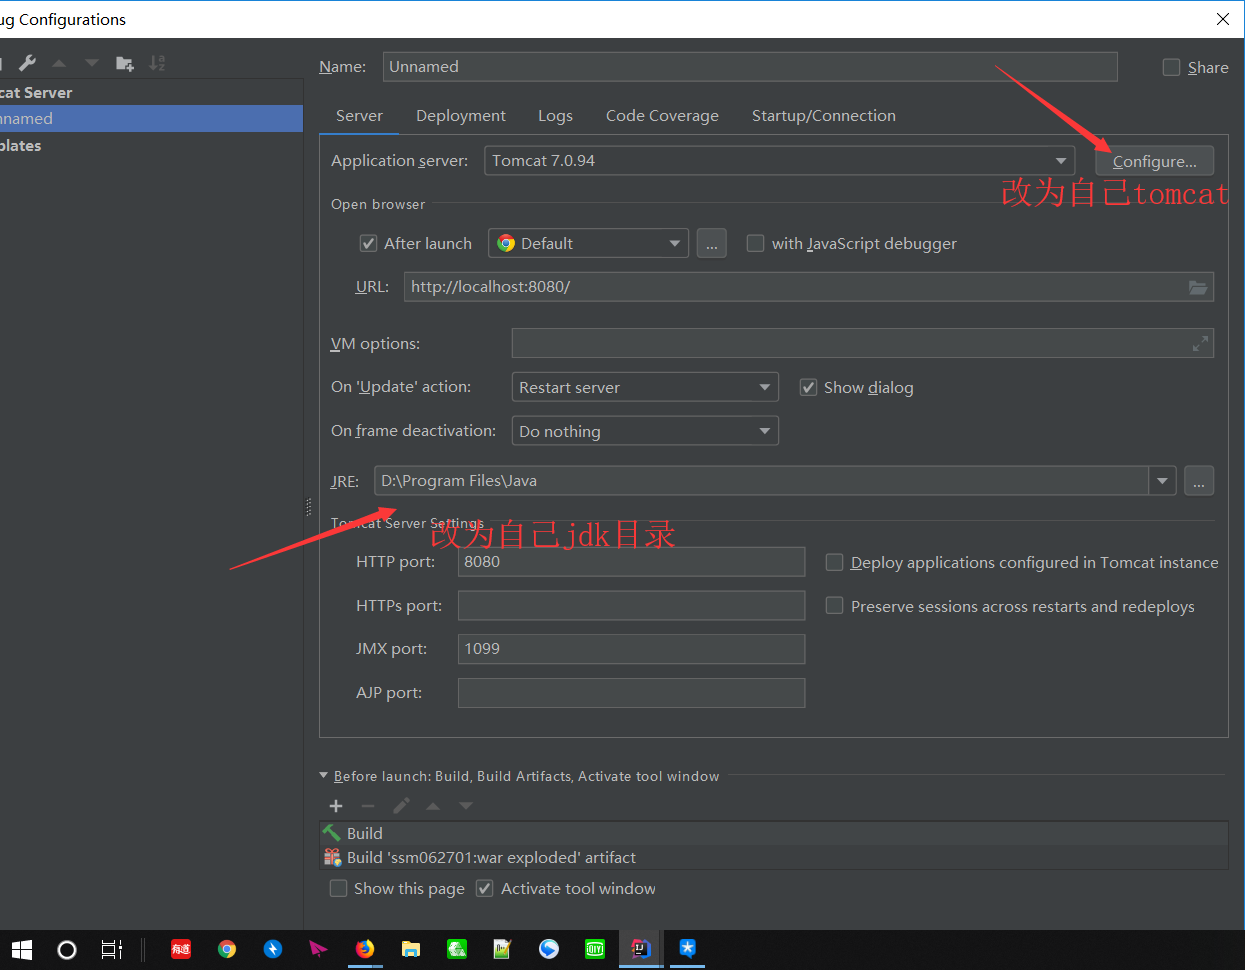Open iQIYI app from the taskbar
1245x970 pixels.
tap(595, 949)
